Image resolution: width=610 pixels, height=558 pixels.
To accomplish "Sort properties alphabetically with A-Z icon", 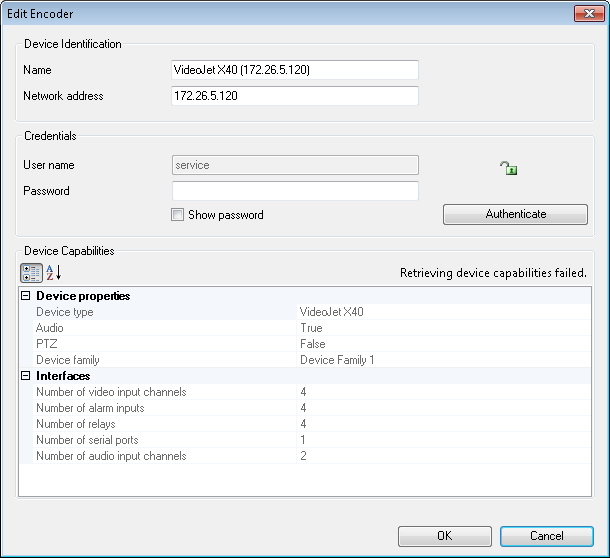I will click(54, 273).
